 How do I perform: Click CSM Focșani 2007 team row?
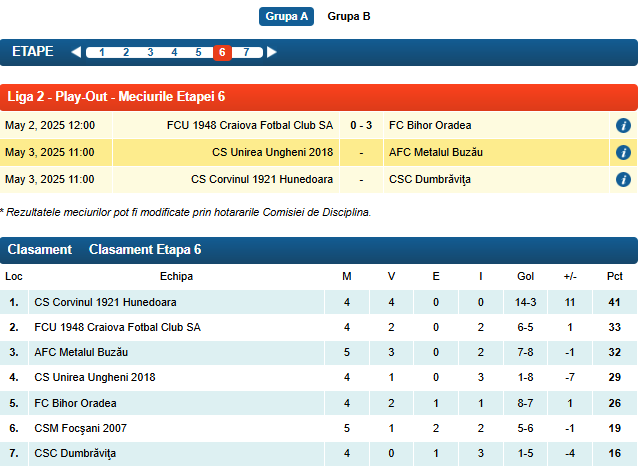(82, 428)
